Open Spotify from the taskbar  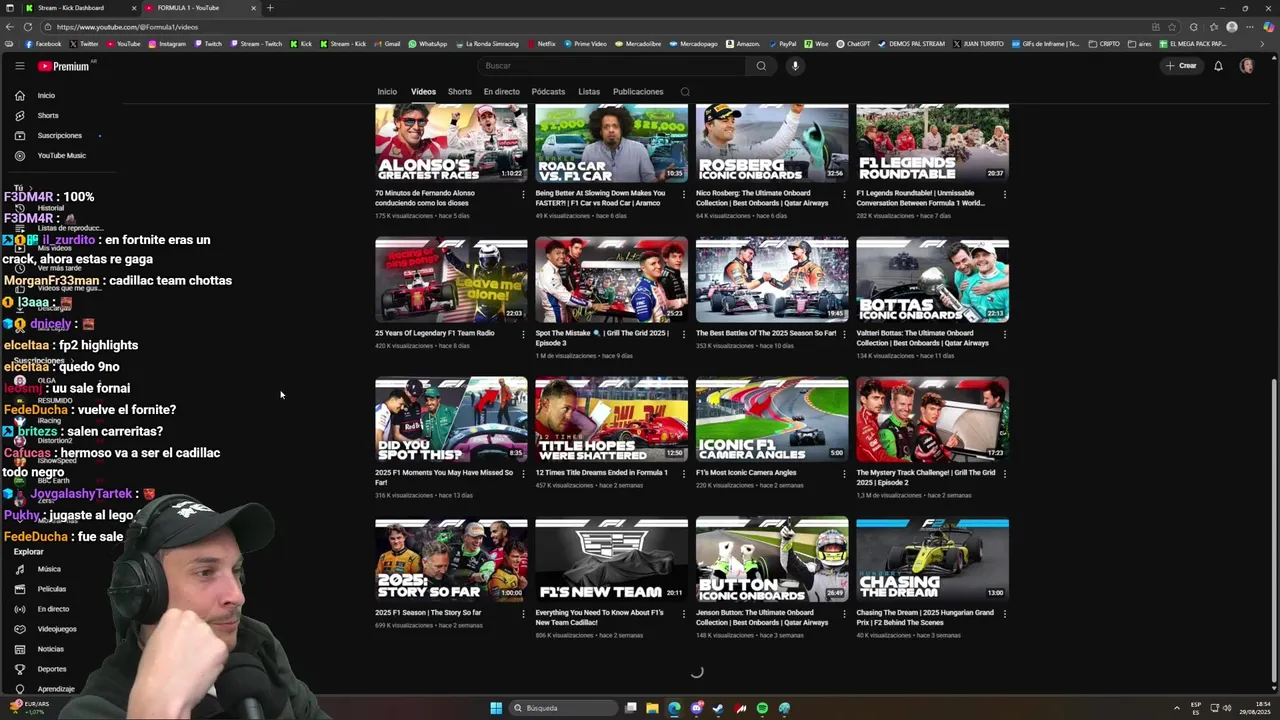pos(762,708)
